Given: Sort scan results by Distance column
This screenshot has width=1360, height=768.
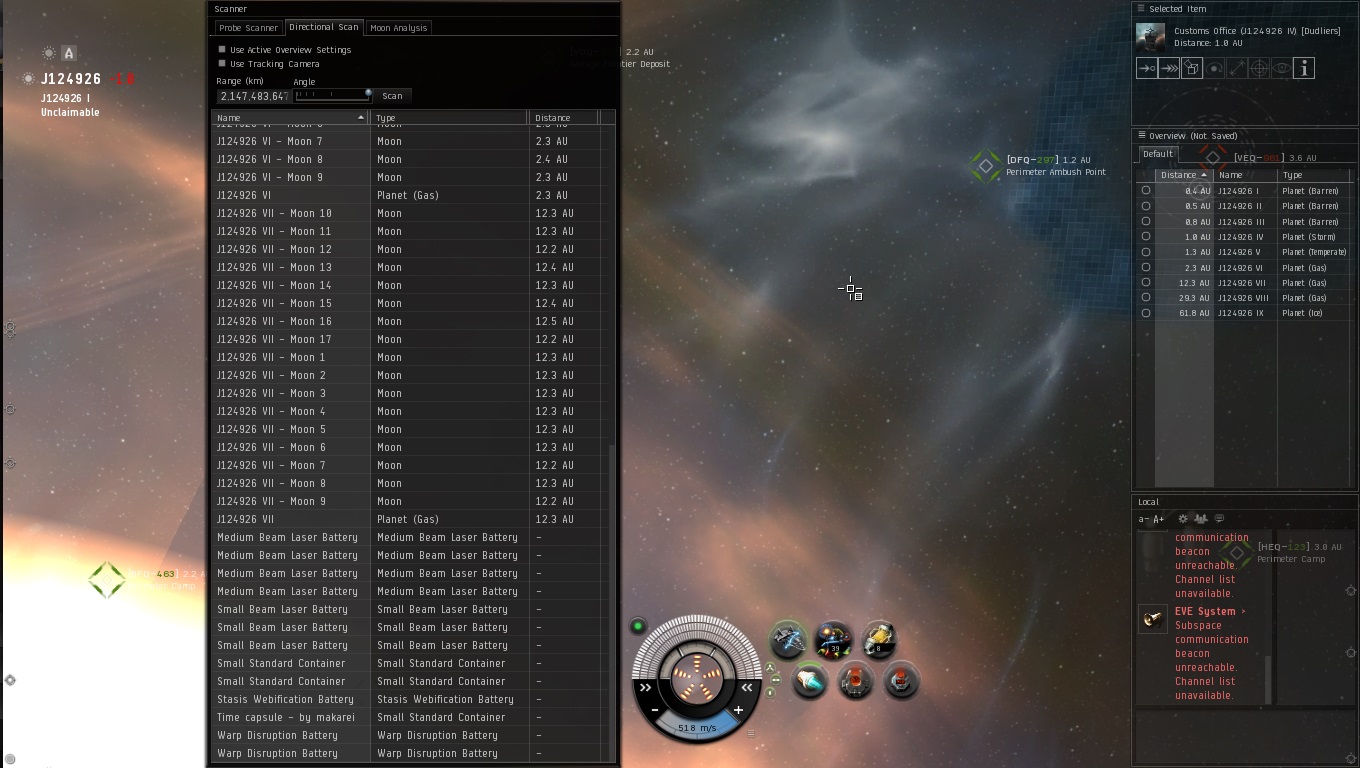Looking at the screenshot, I should [x=563, y=118].
